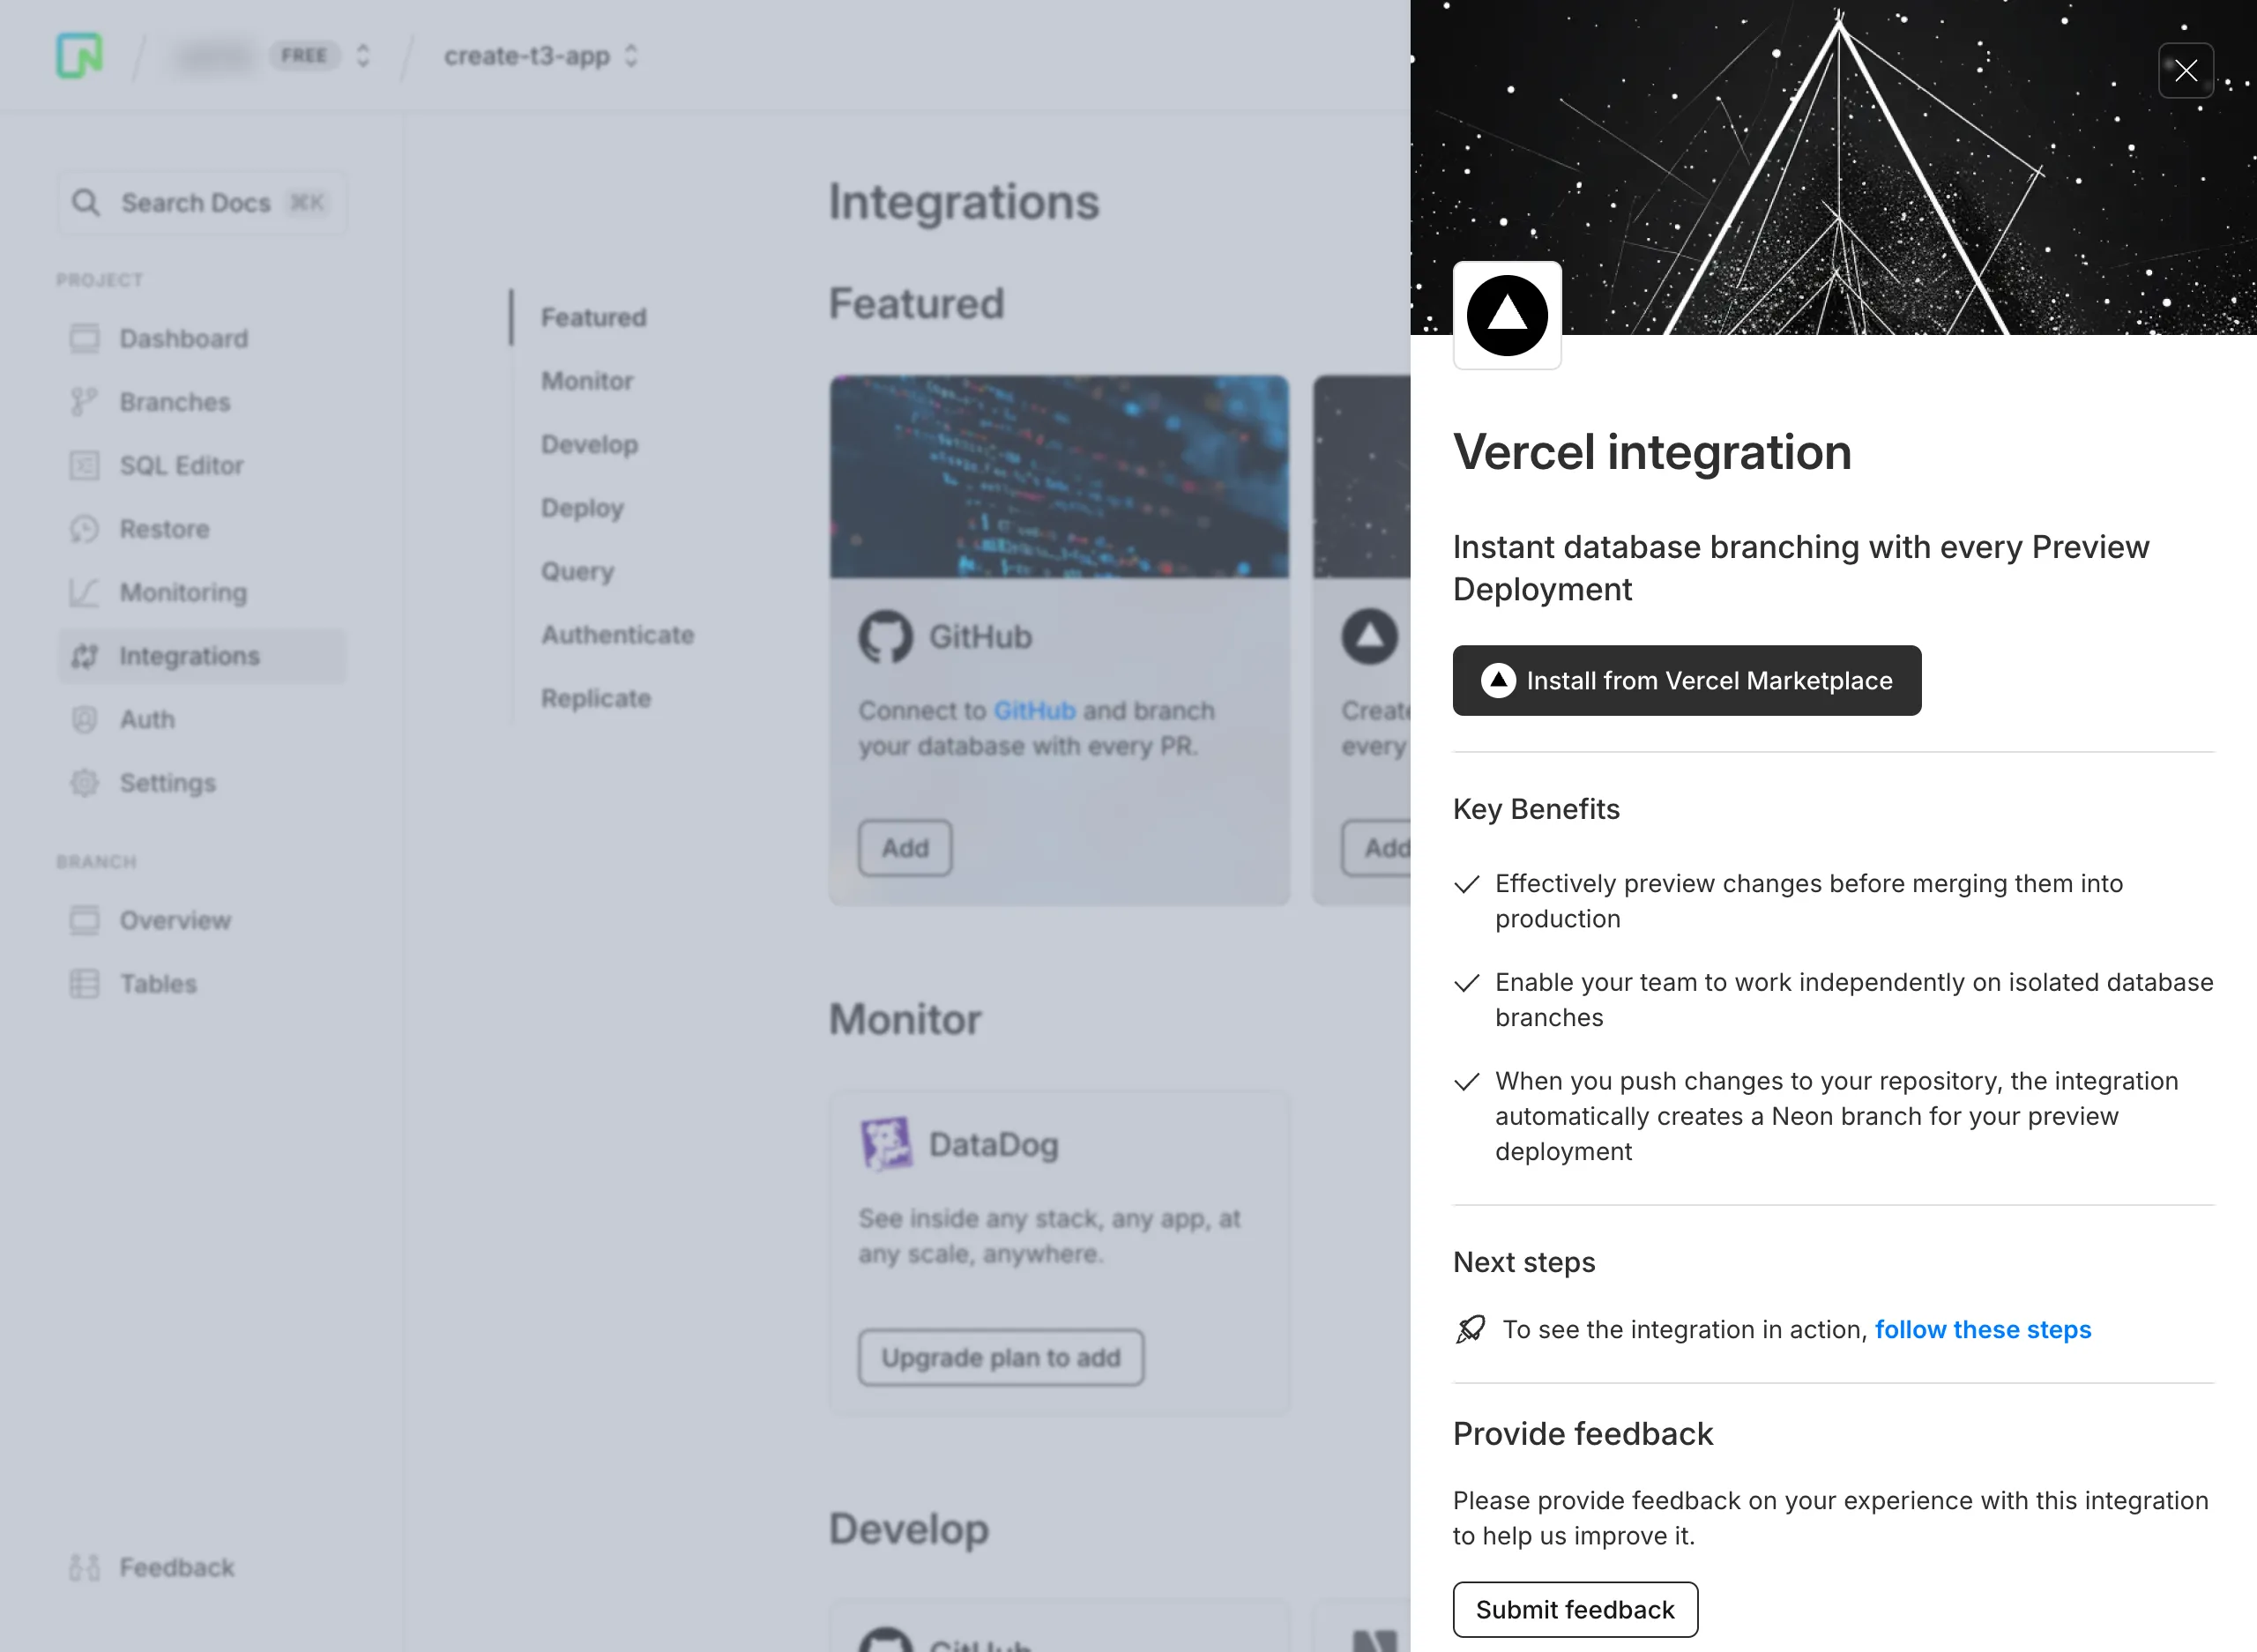Click the 'Key Benefits' heading
The image size is (2257, 1652).
pos(1536,809)
